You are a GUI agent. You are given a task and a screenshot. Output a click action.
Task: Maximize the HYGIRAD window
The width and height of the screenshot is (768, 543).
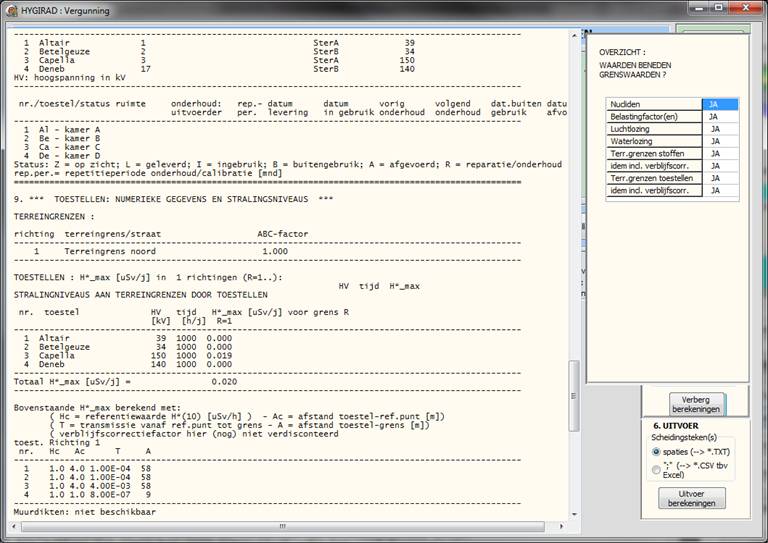[x=719, y=7]
